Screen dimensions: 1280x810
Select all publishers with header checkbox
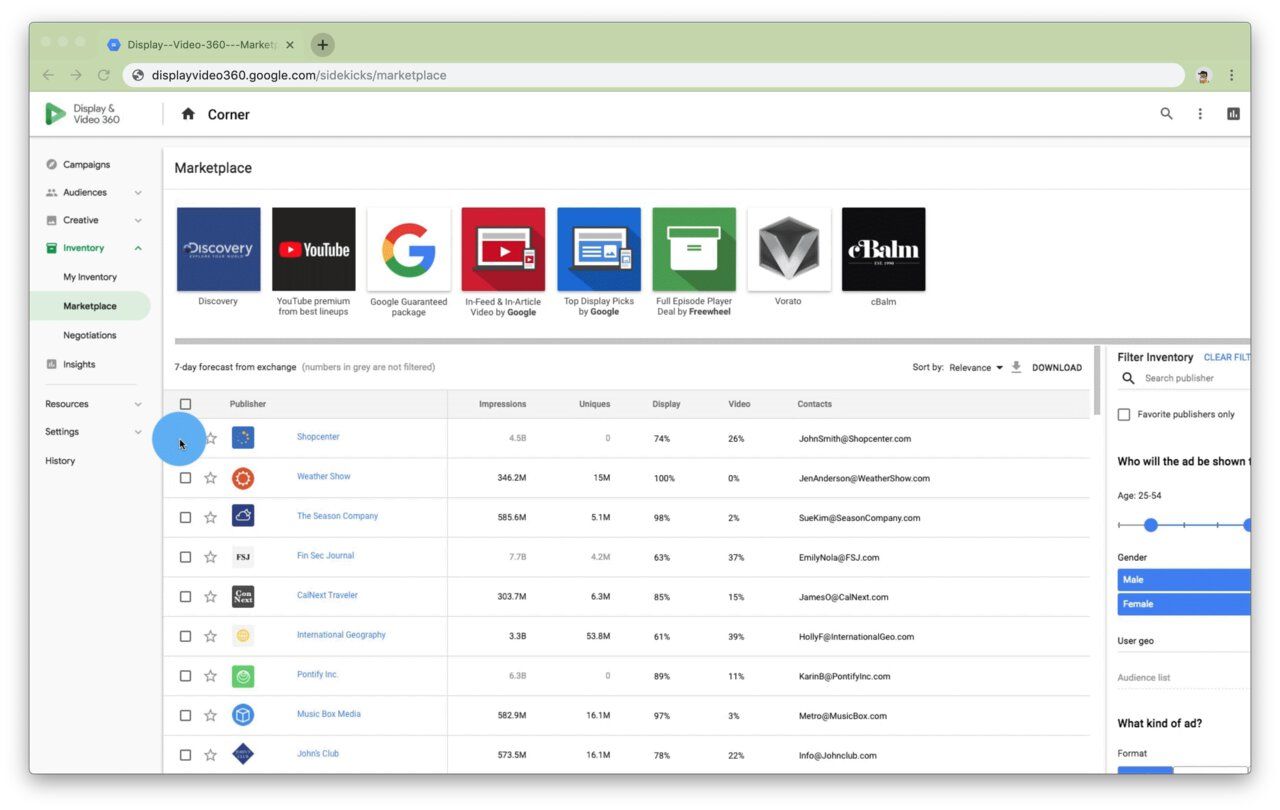185,404
